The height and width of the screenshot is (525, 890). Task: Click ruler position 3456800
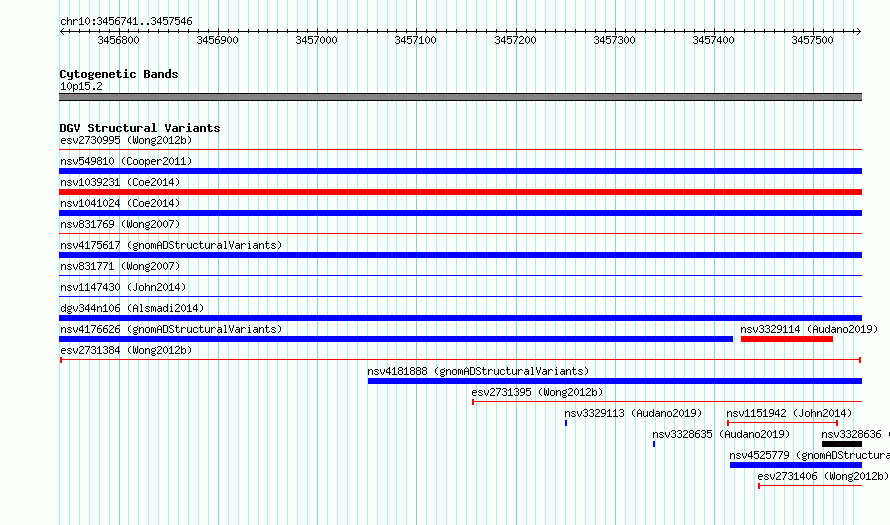point(118,40)
